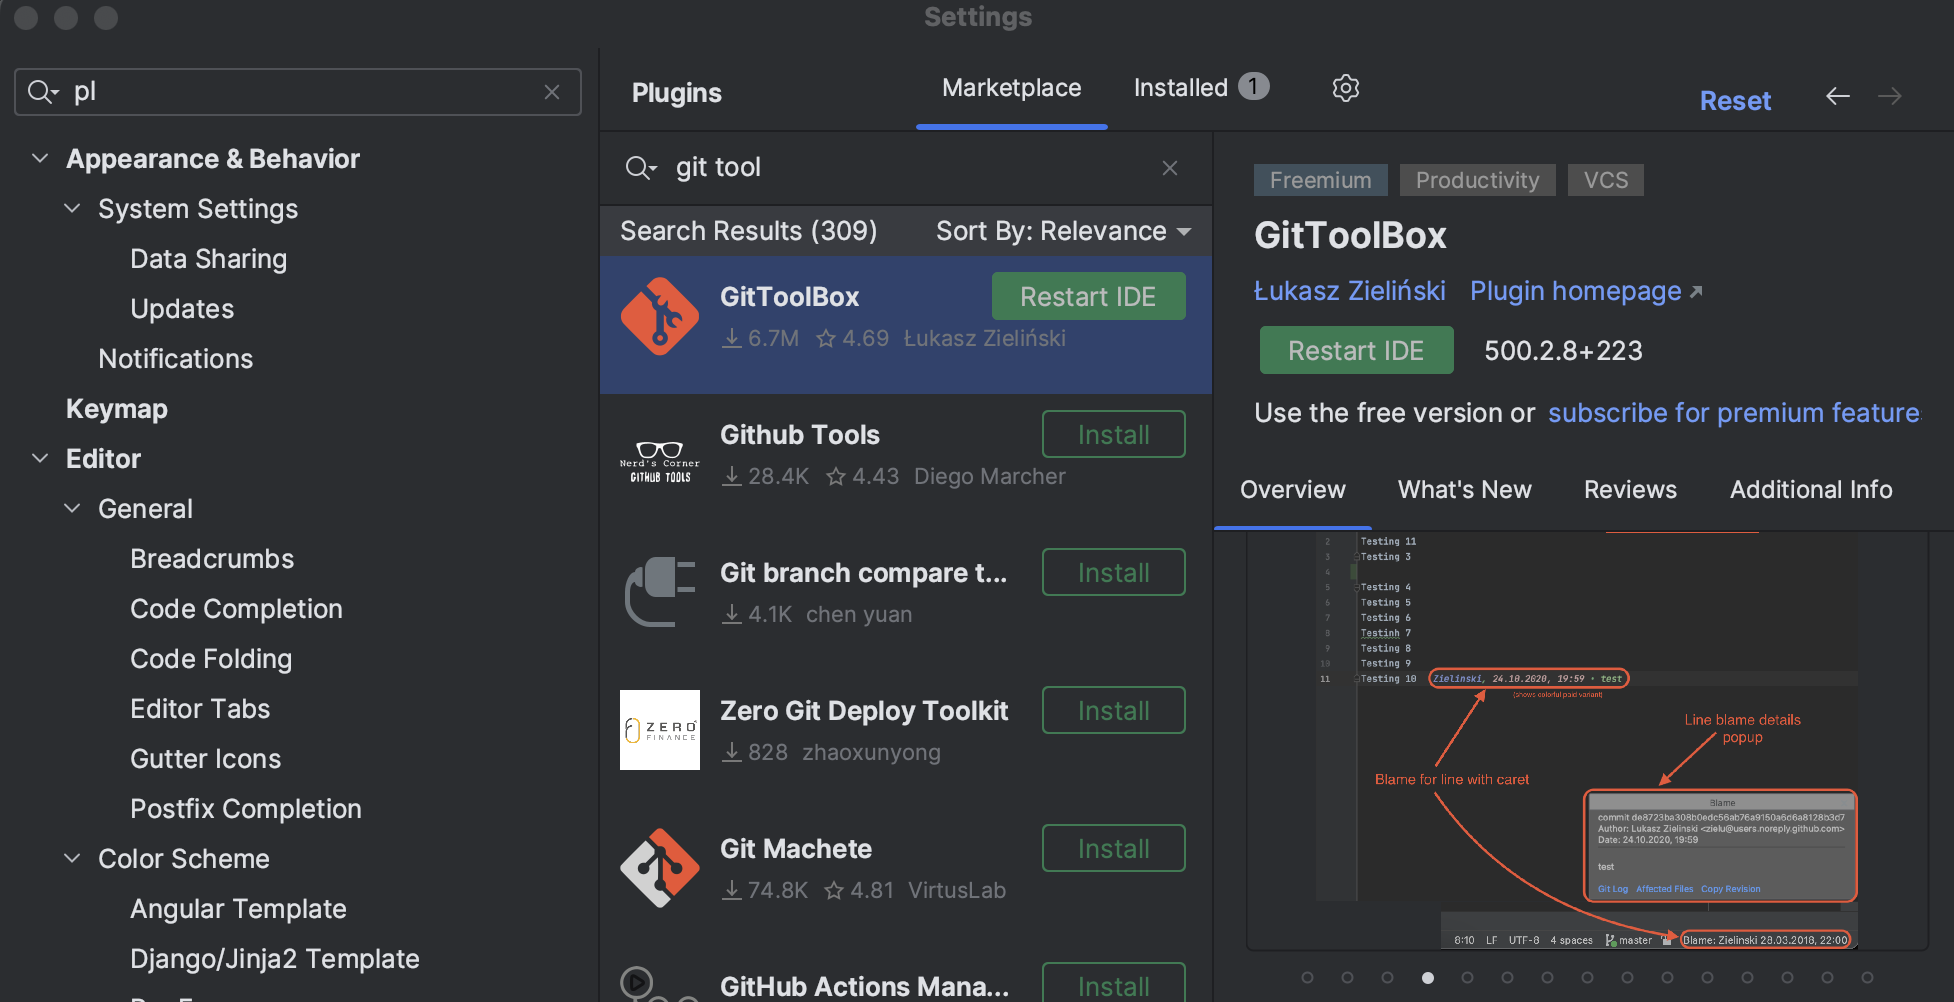Open the Additional Info tab
Screen dimensions: 1954x1002
(1811, 490)
